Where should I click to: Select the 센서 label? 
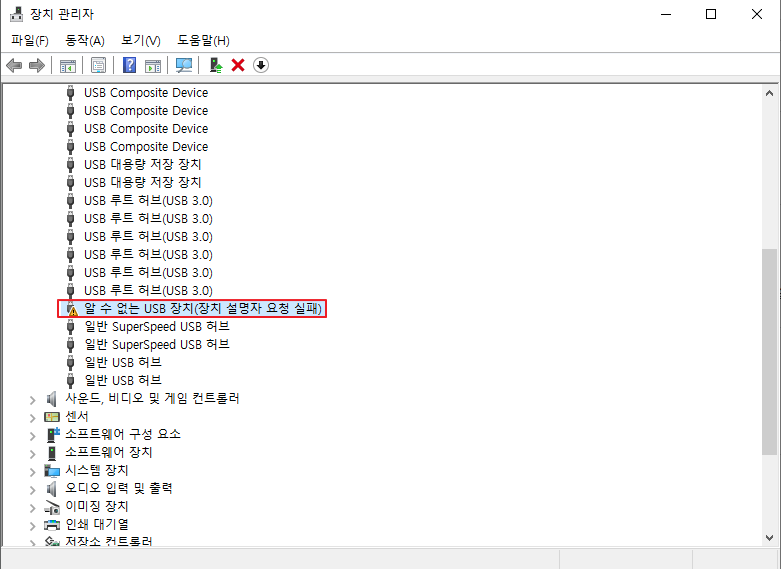tap(77, 416)
